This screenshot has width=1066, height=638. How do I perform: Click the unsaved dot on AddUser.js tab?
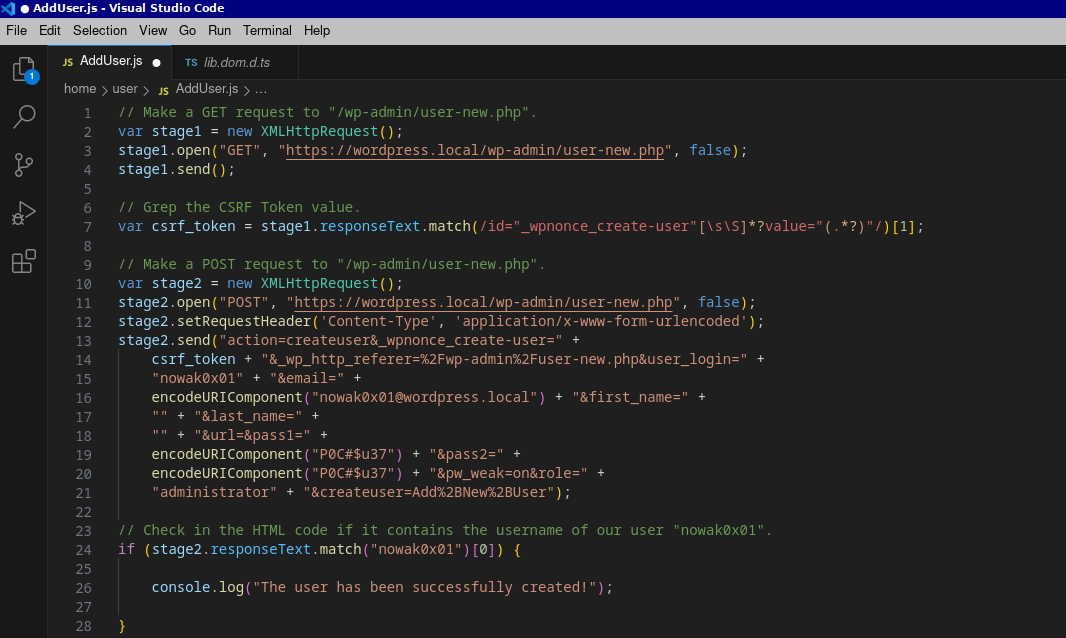(x=156, y=63)
